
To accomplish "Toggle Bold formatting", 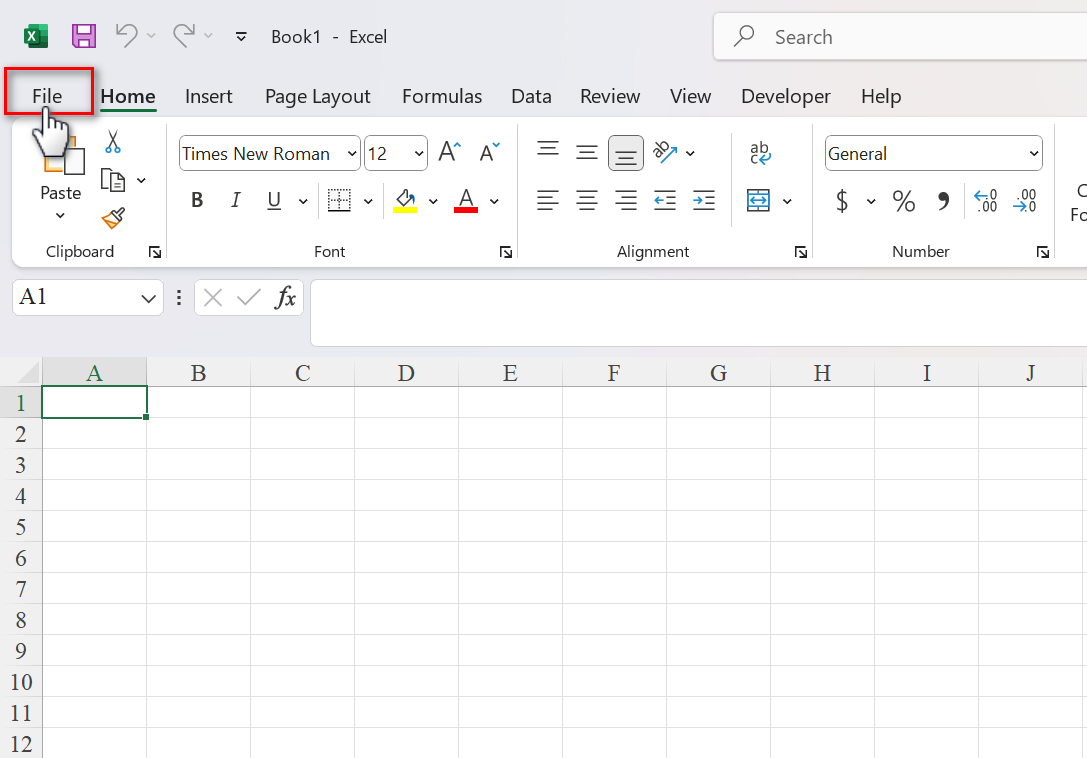I will click(197, 201).
